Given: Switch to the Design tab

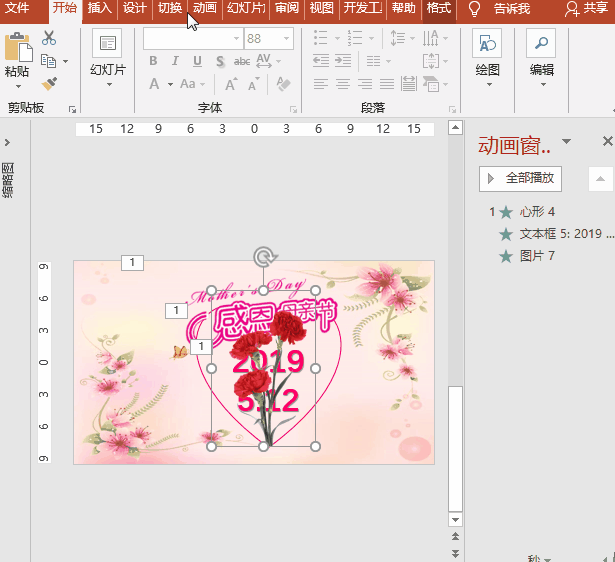Looking at the screenshot, I should pos(135,8).
